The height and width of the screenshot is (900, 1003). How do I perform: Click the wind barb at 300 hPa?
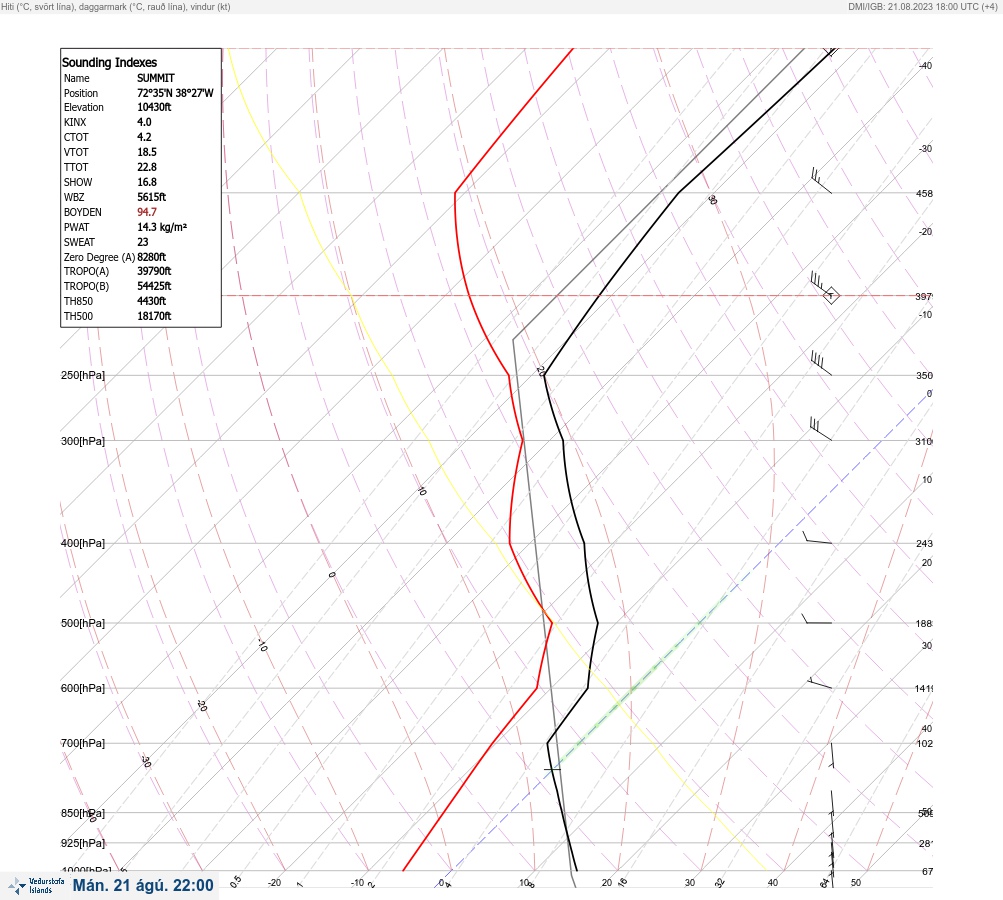pos(821,429)
